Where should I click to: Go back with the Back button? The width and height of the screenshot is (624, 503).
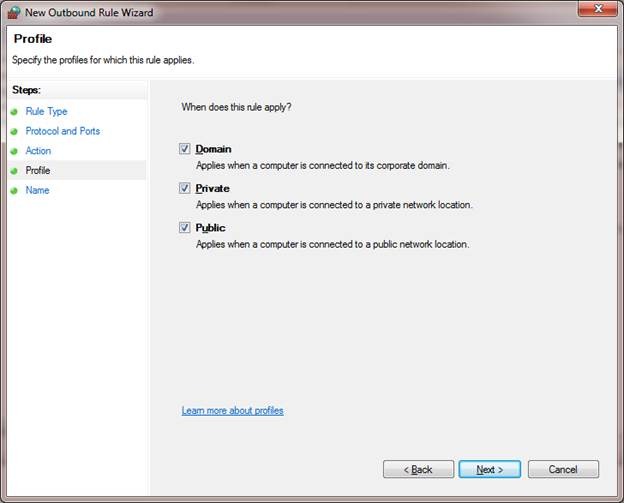pos(418,469)
